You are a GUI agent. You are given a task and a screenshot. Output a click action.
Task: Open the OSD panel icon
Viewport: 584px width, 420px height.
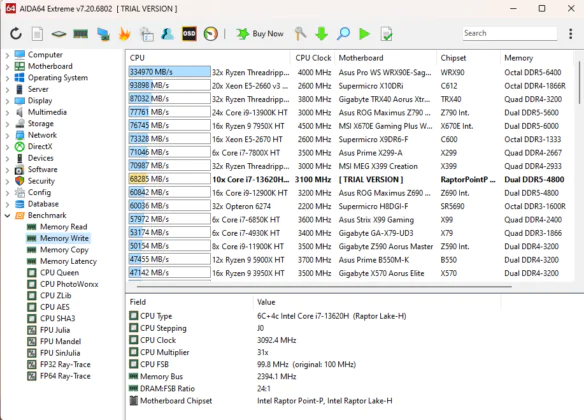[x=189, y=34]
